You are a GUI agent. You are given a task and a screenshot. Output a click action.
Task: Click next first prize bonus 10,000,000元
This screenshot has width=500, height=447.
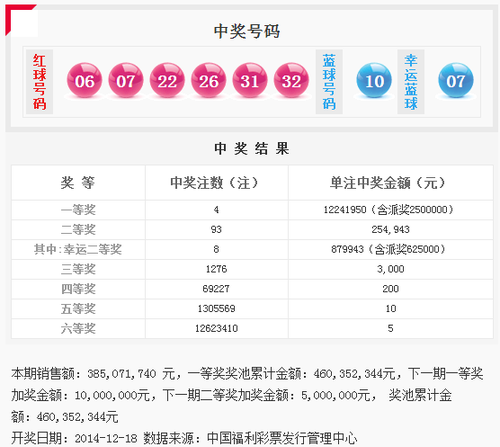(x=112, y=396)
